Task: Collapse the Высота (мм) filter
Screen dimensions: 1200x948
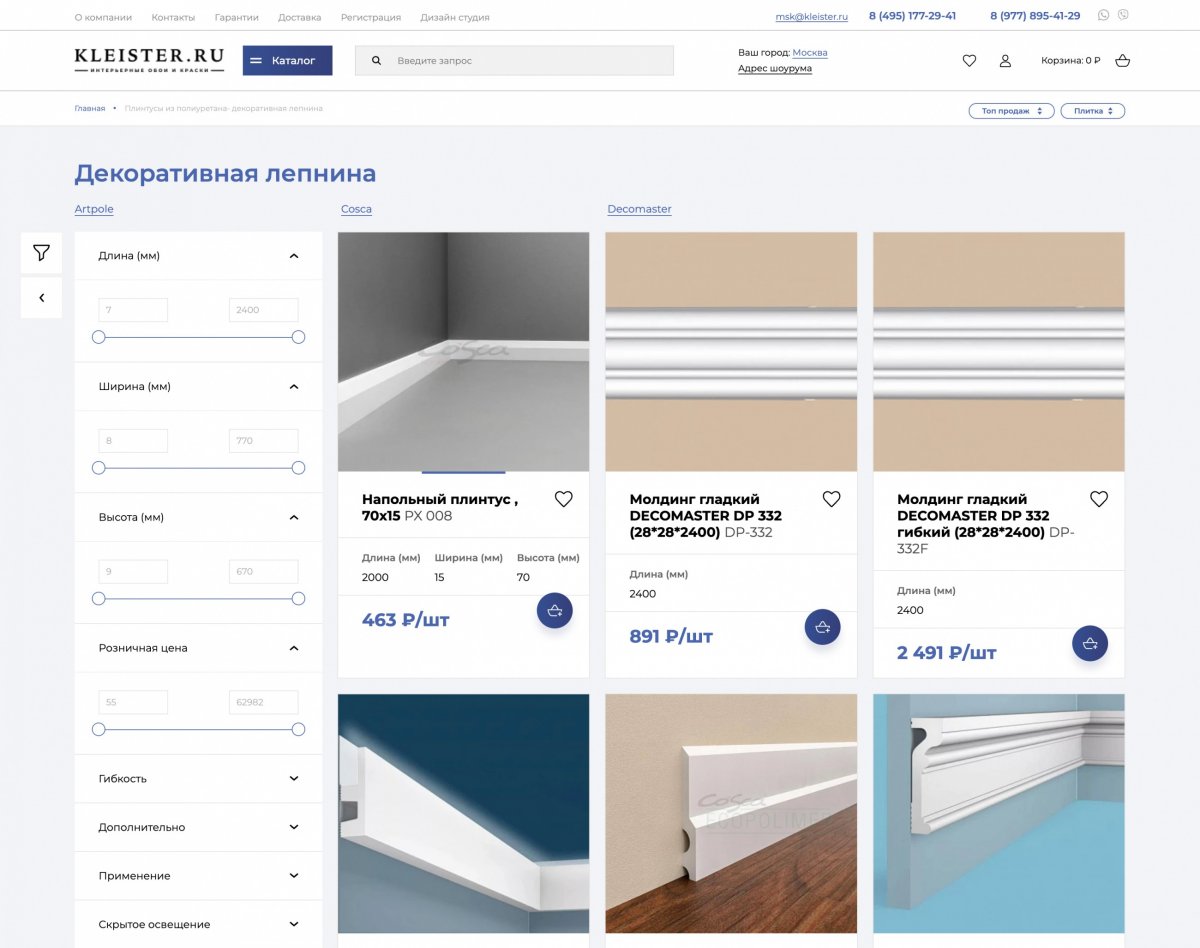Action: pyautogui.click(x=294, y=517)
